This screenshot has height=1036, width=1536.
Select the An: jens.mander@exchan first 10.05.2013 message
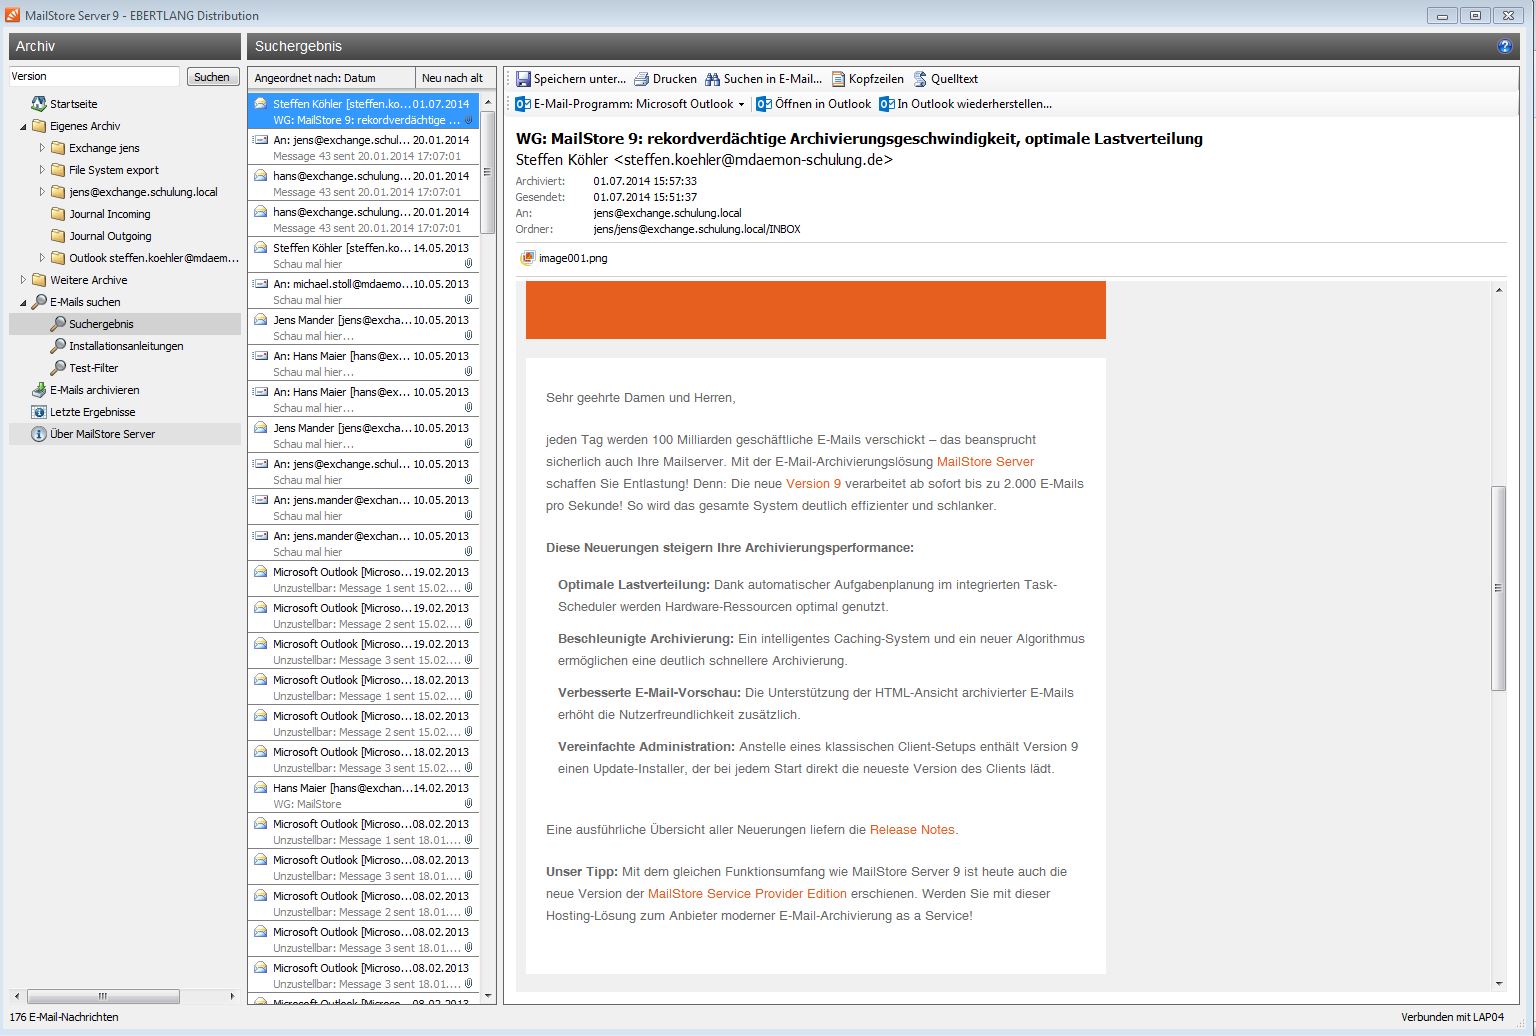[x=364, y=508]
